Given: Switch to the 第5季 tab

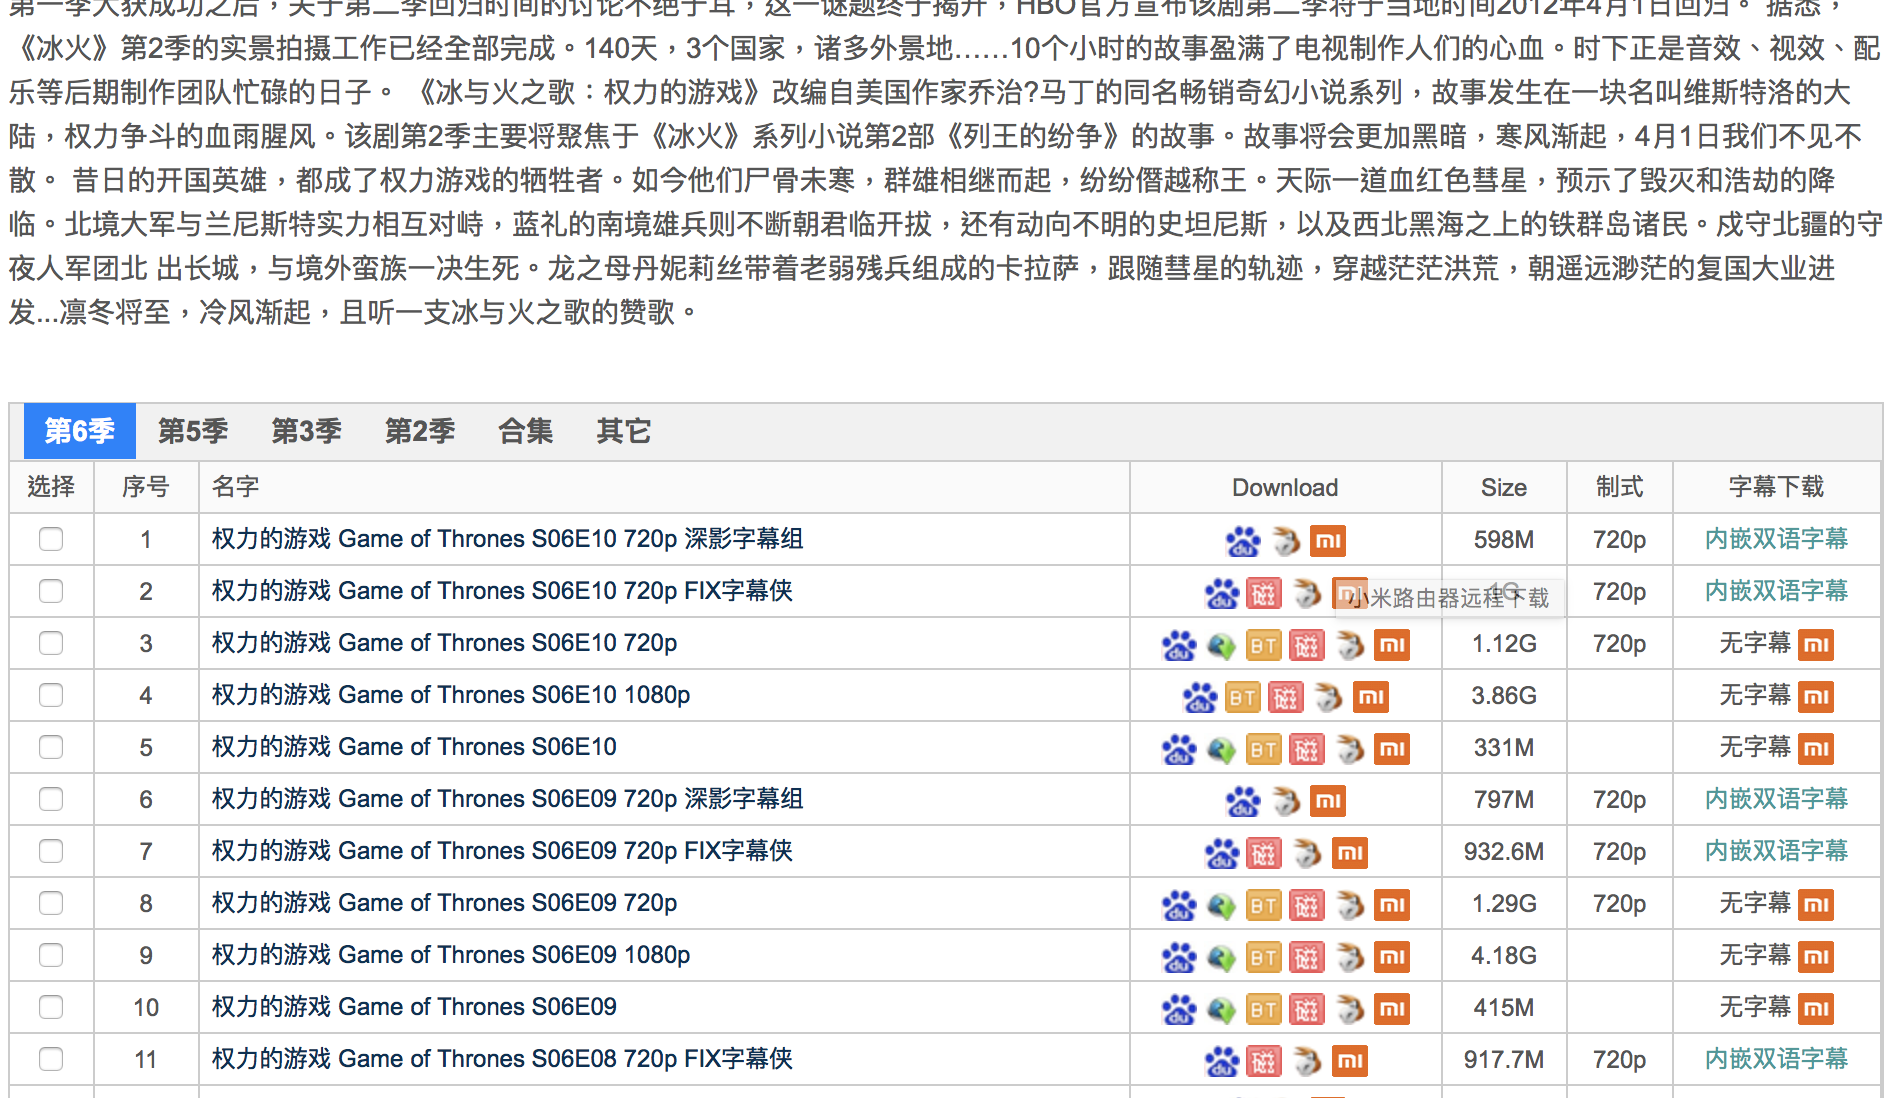Looking at the screenshot, I should coord(193,431).
